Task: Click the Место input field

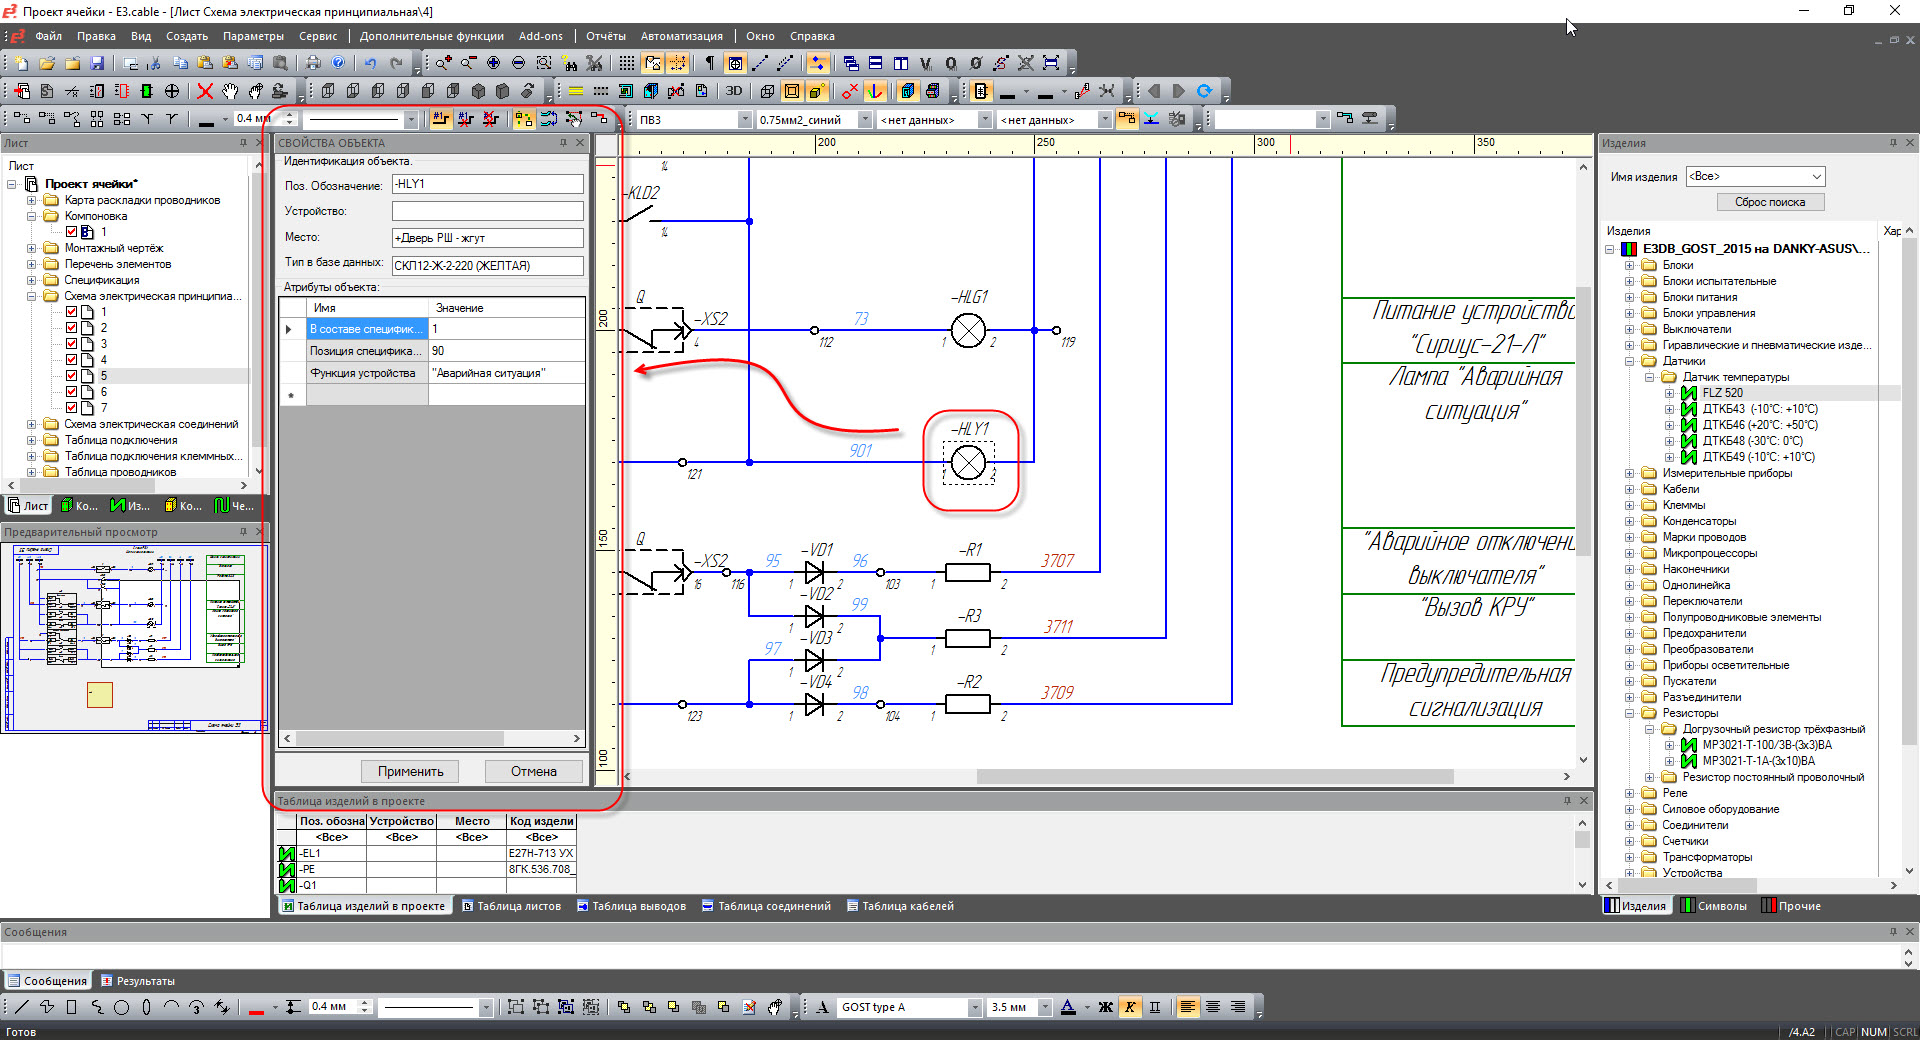Action: tap(487, 238)
